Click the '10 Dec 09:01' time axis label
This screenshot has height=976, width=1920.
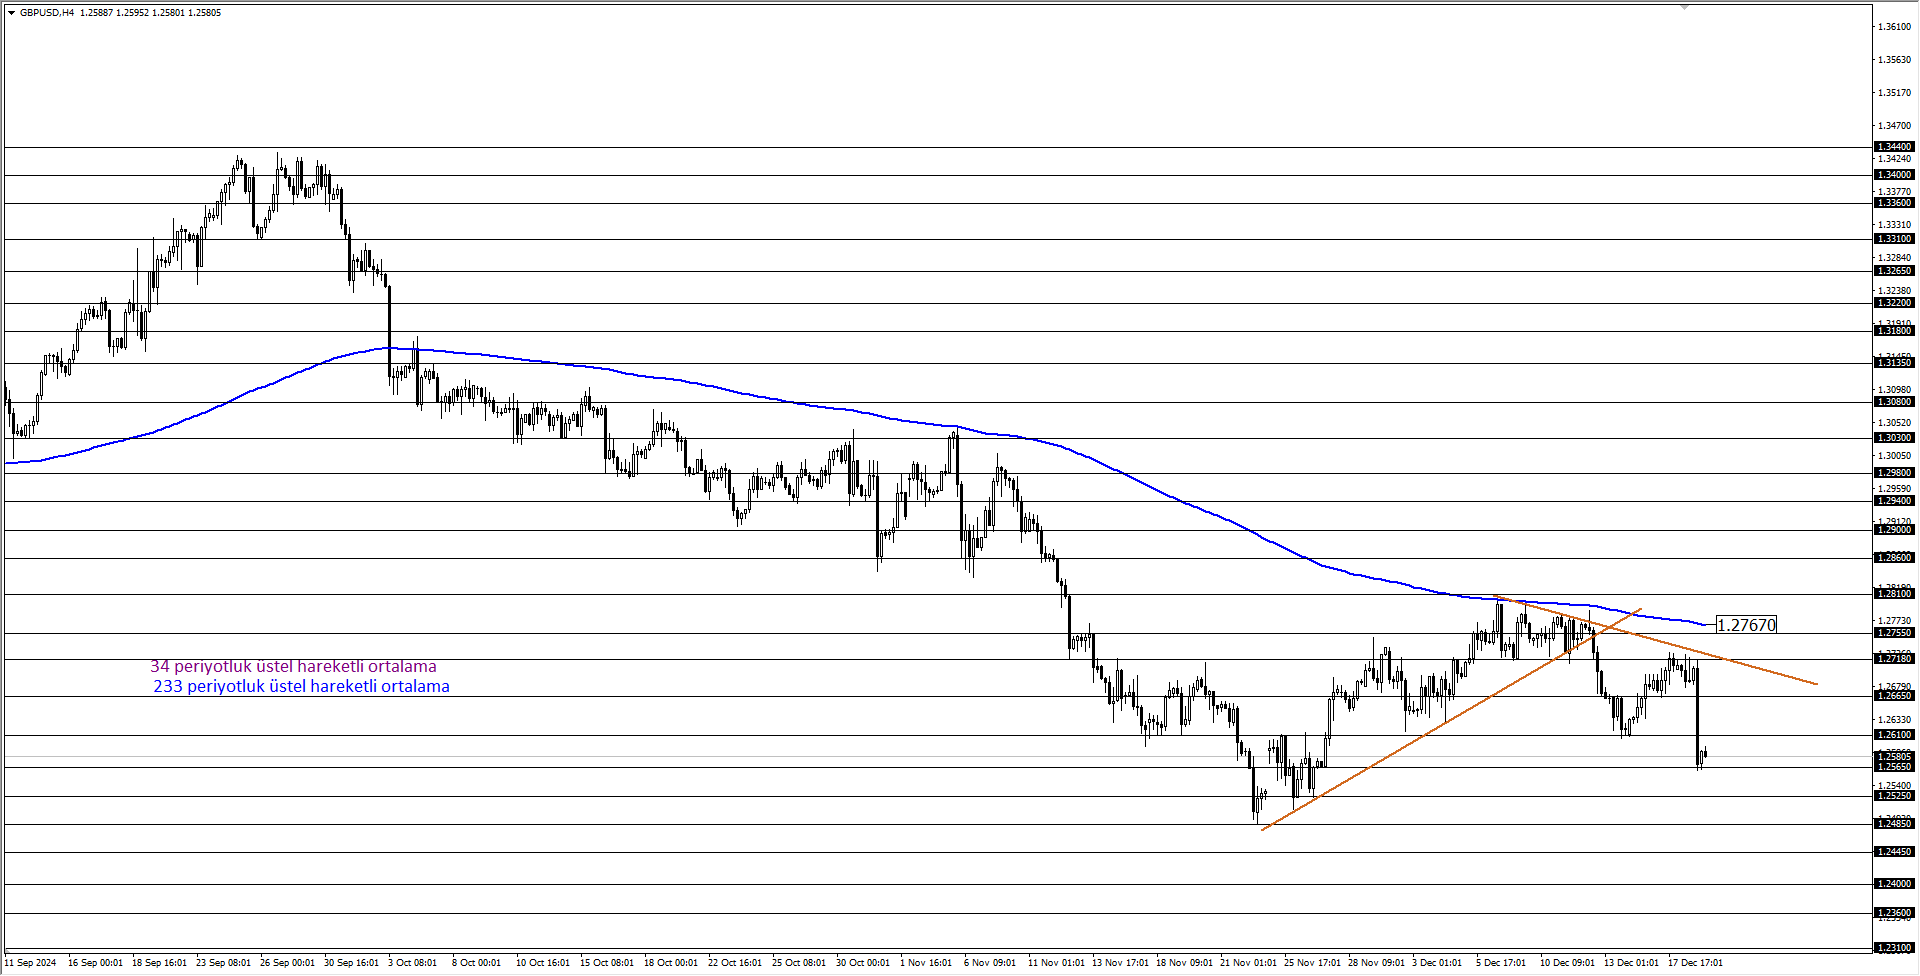[1567, 963]
